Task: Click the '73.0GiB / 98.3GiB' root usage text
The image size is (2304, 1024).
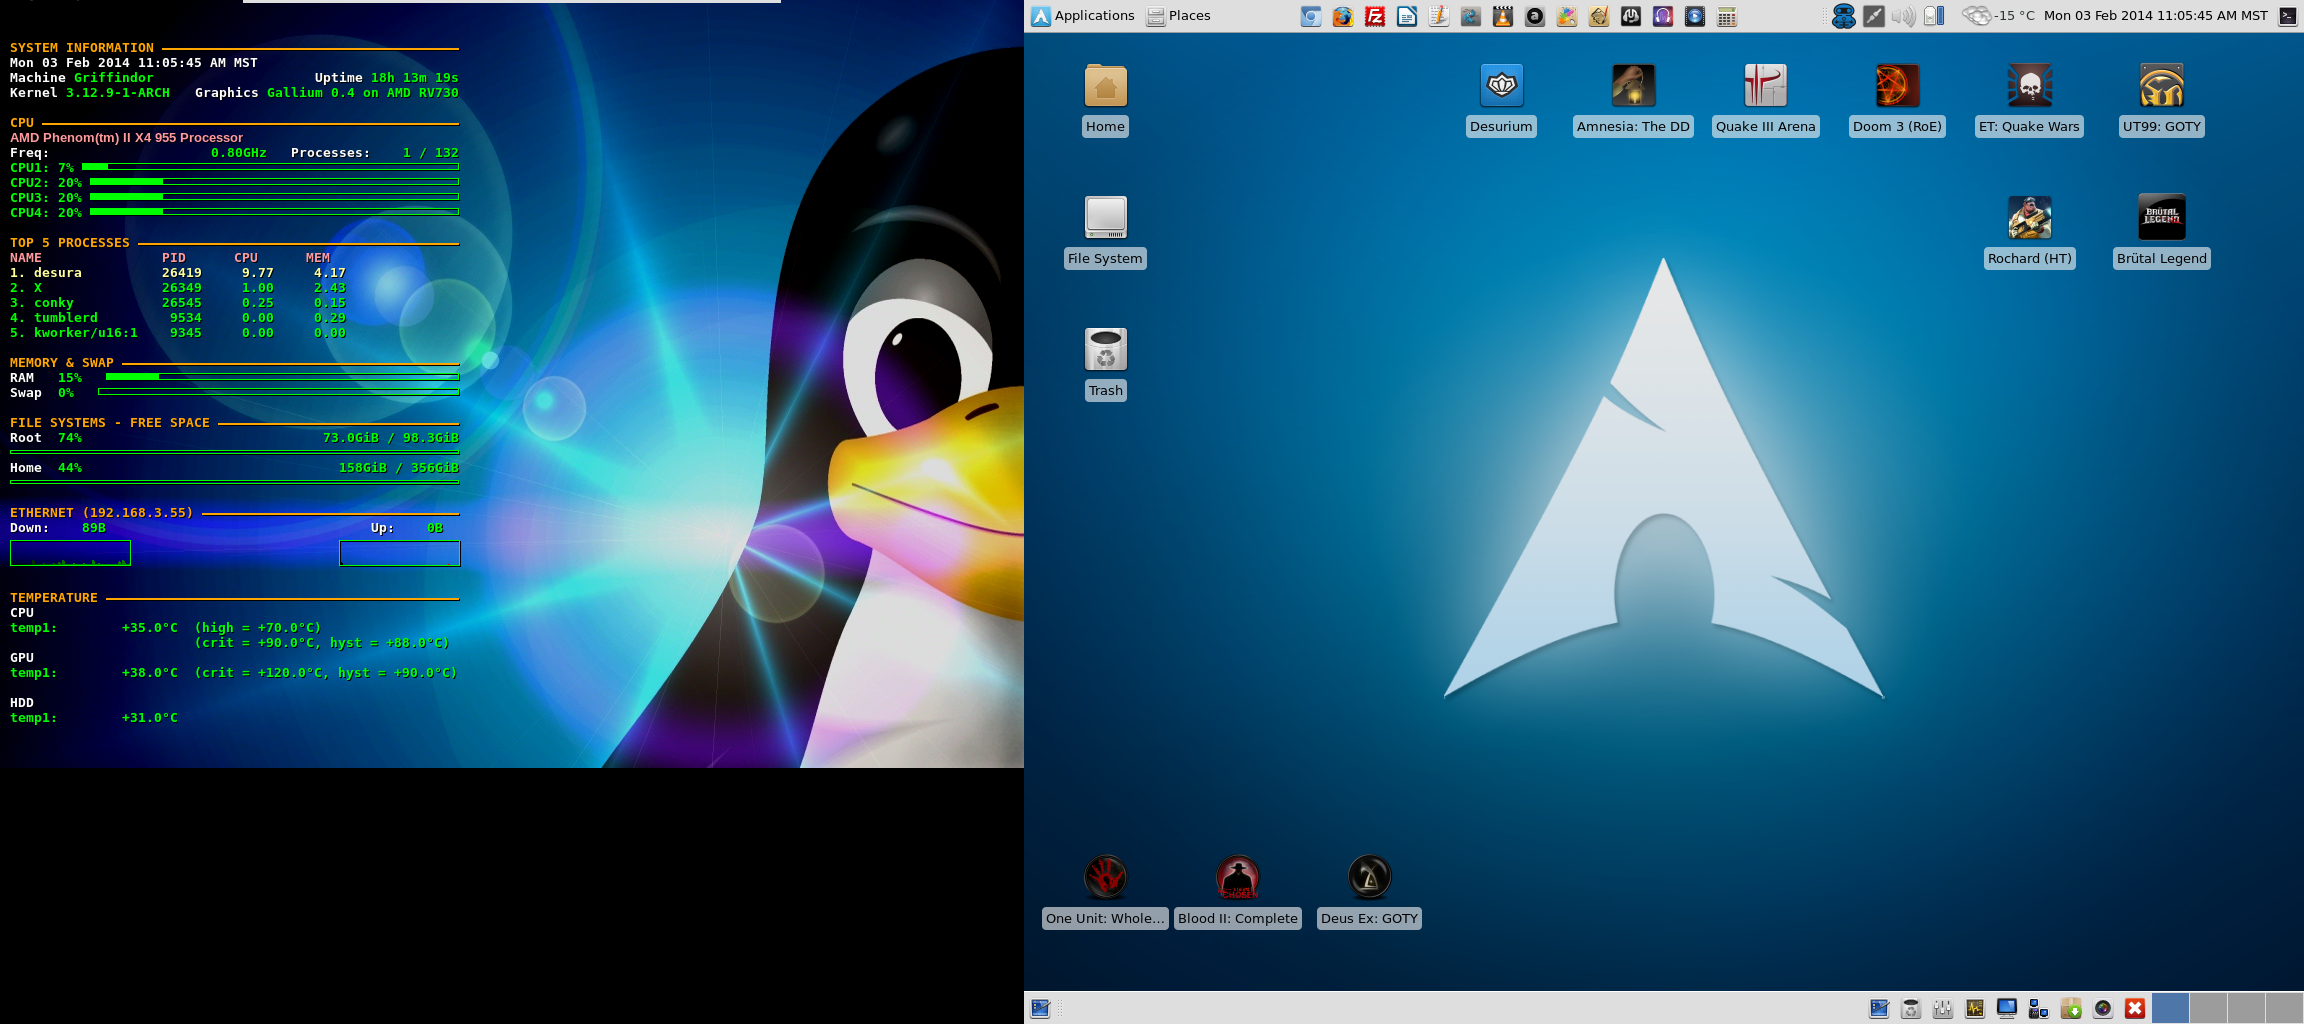Action: [390, 438]
